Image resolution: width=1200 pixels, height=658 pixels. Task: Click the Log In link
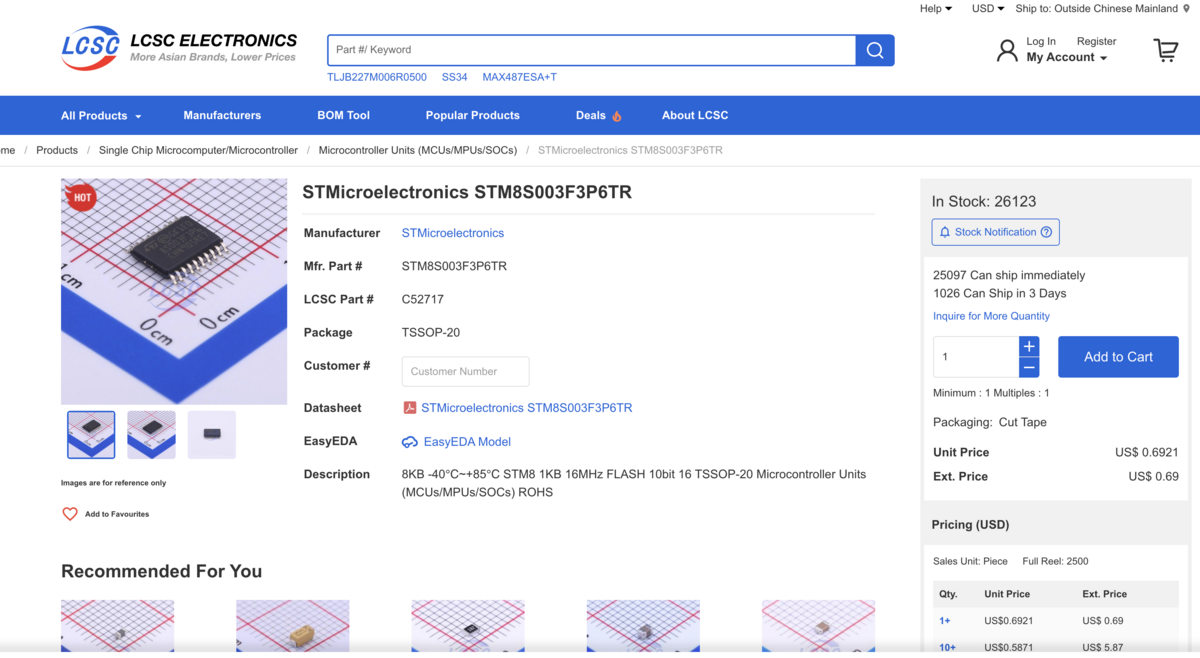coord(1041,41)
